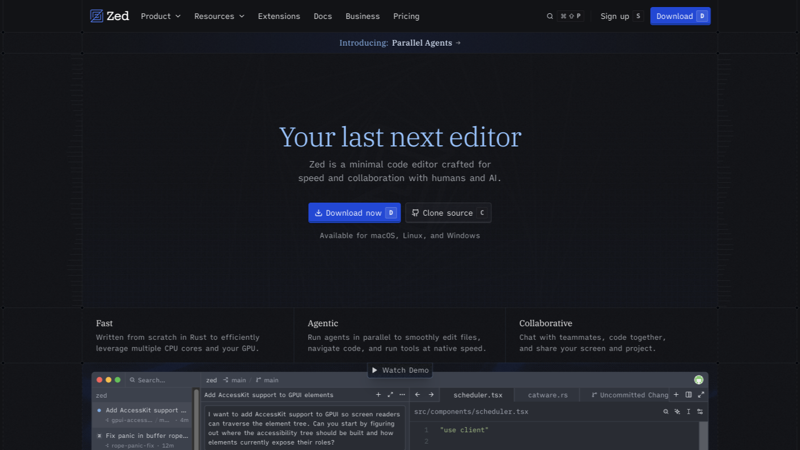
Task: Click the green user avatar in editor preview
Action: [698, 380]
